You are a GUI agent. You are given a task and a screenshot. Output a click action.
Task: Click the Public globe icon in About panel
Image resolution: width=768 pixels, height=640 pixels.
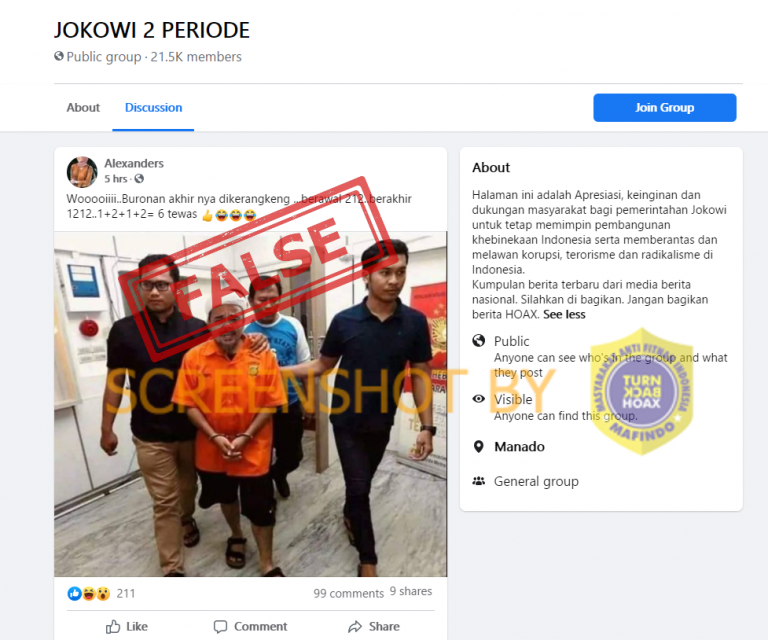click(x=479, y=340)
